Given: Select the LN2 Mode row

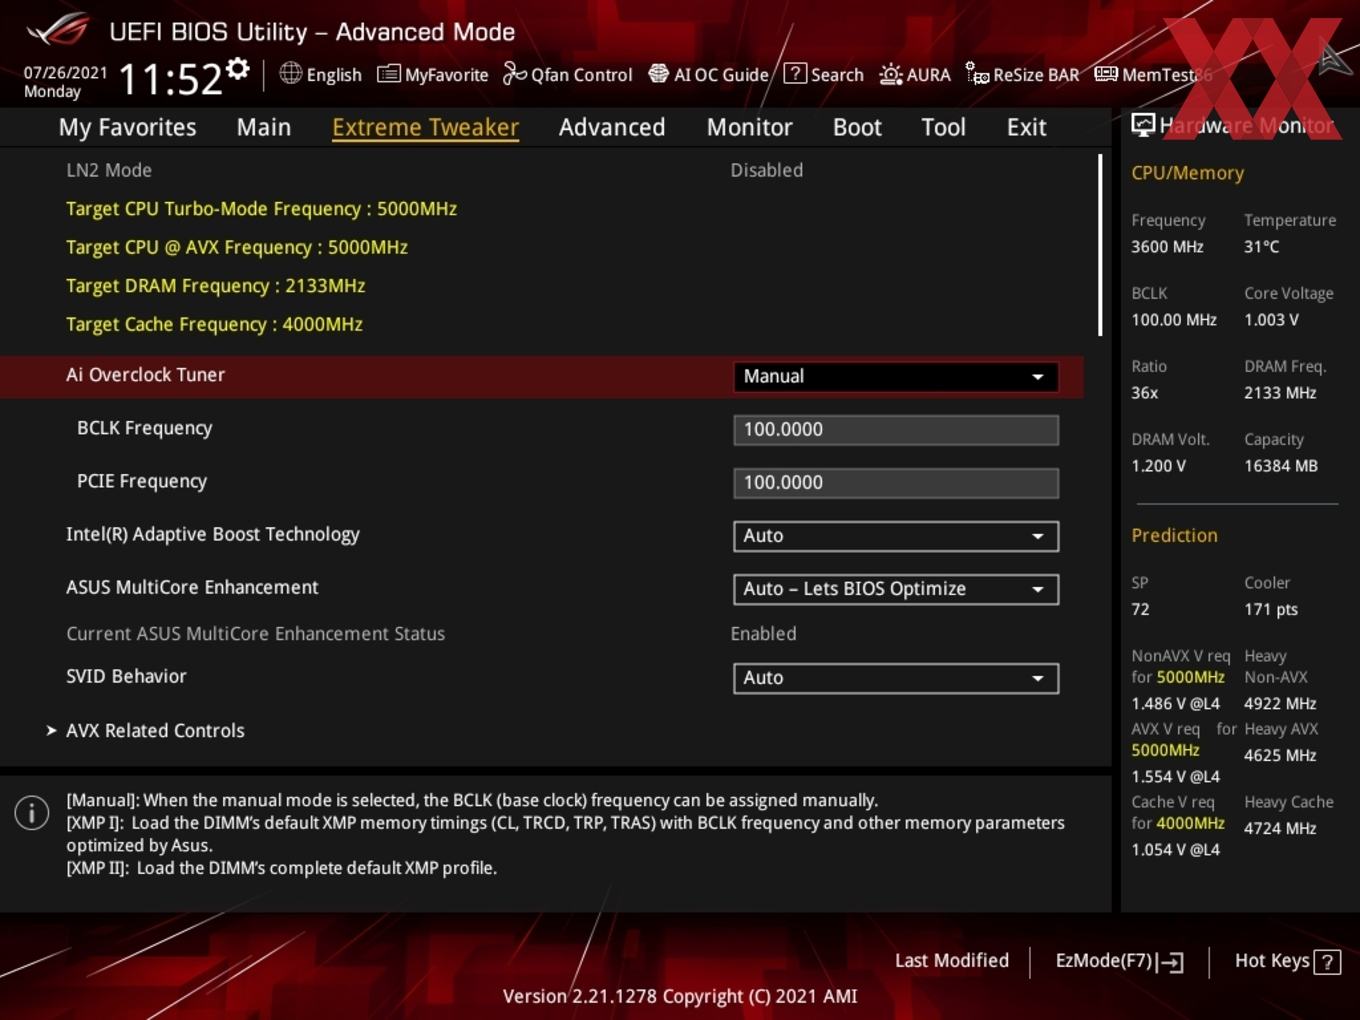Looking at the screenshot, I should point(542,170).
